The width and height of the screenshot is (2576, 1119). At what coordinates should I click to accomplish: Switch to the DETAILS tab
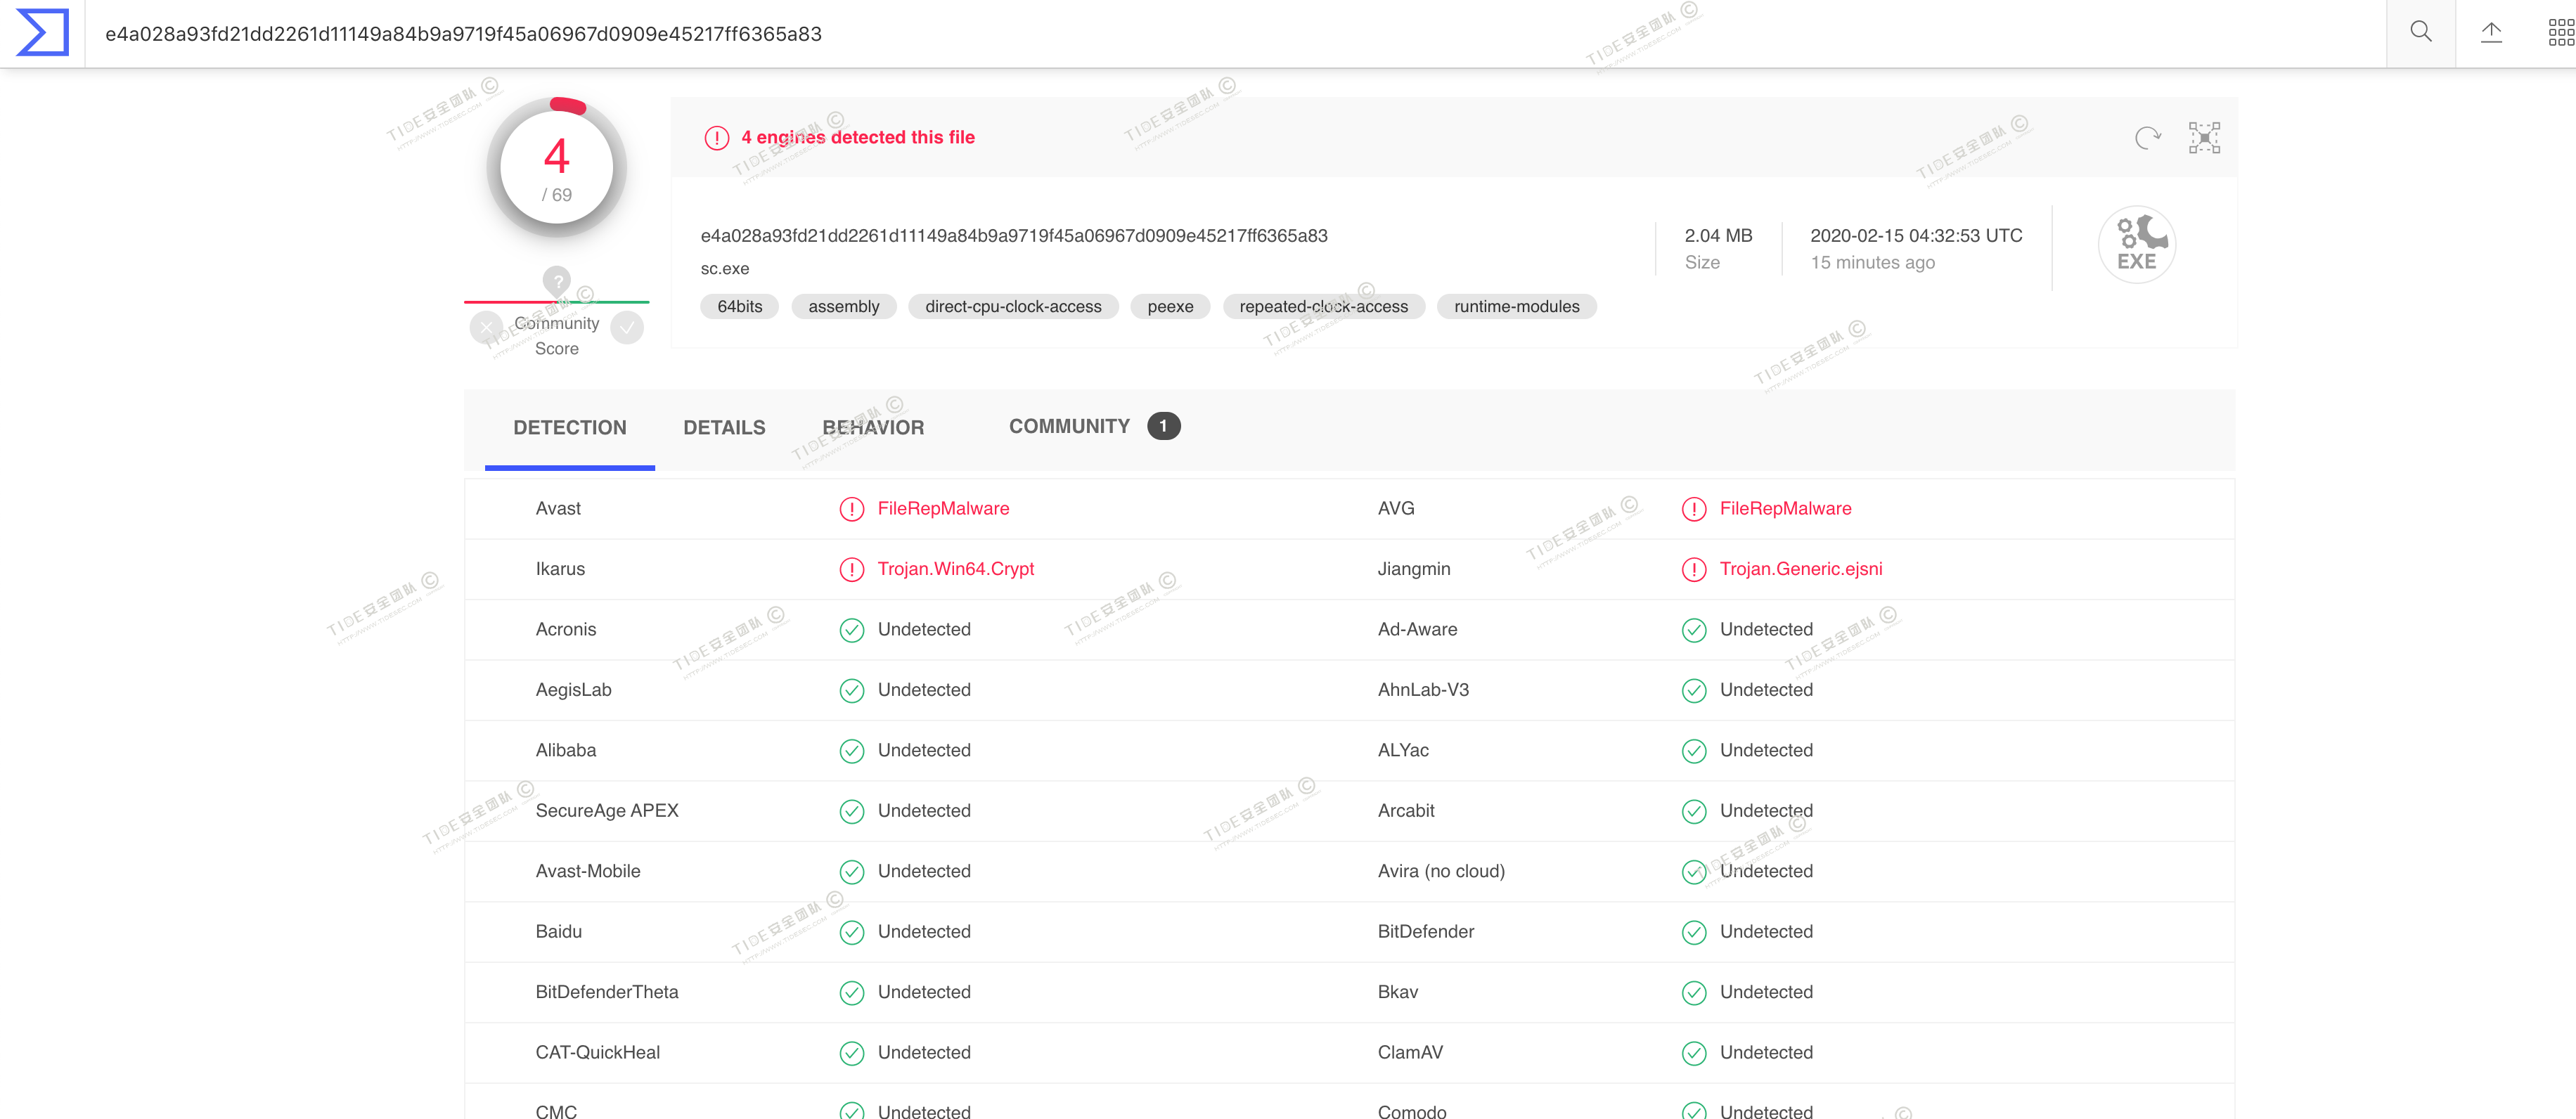pyautogui.click(x=724, y=428)
